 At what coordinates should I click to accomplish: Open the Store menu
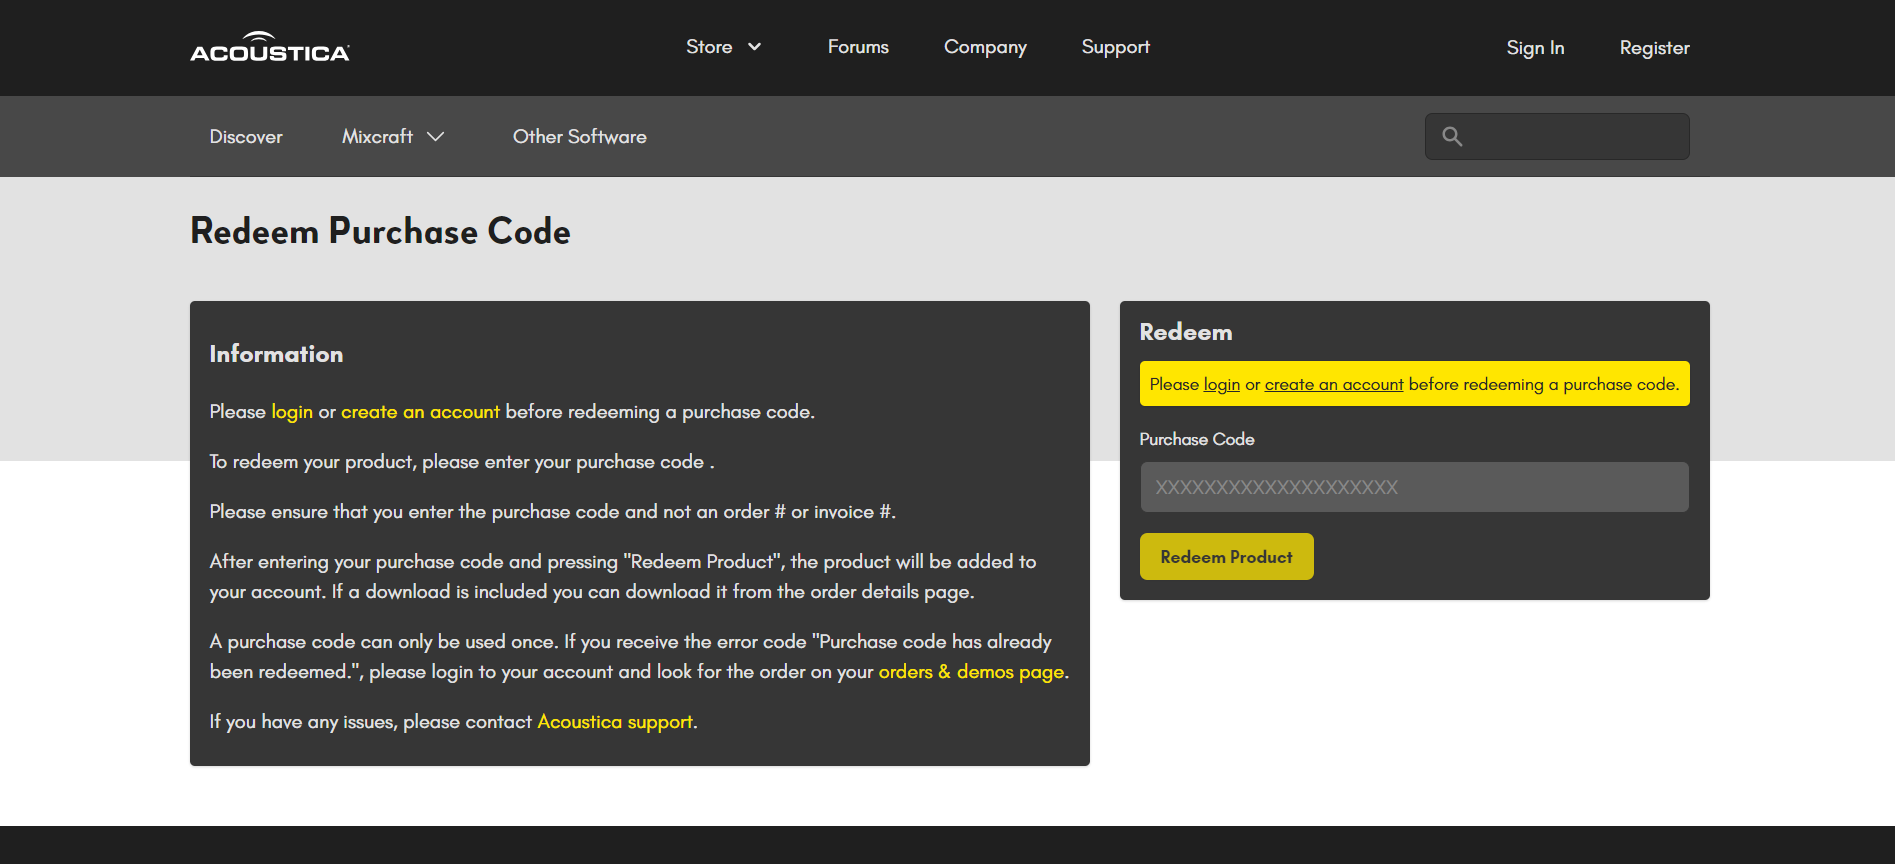(x=709, y=47)
